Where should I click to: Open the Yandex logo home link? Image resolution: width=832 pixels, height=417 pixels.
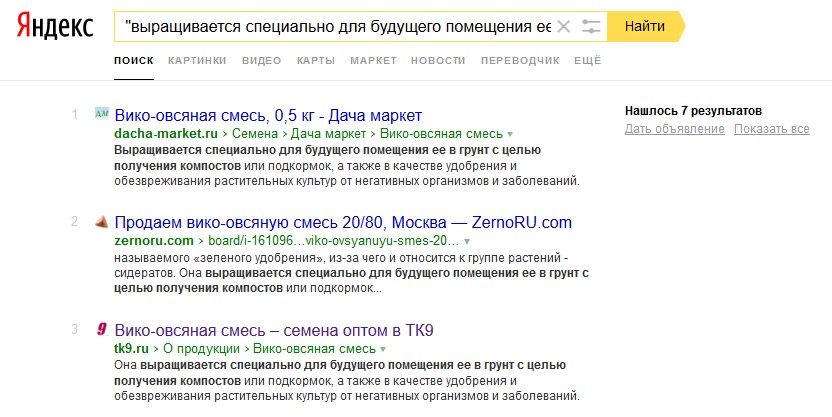[55, 27]
